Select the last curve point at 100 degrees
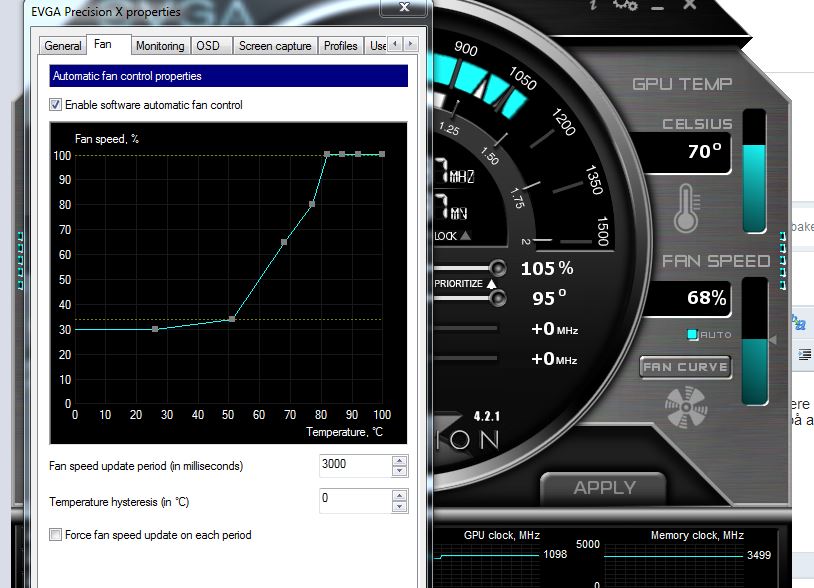 click(382, 154)
